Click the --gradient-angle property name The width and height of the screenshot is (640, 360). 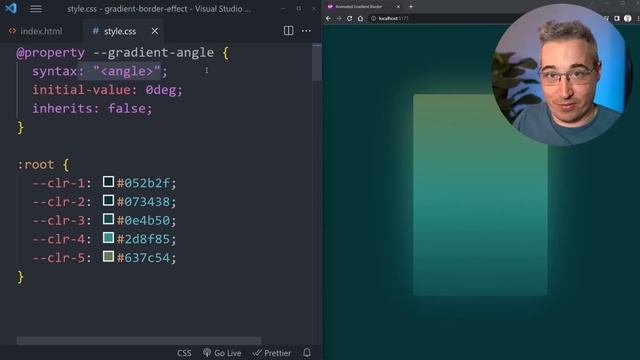pos(153,53)
